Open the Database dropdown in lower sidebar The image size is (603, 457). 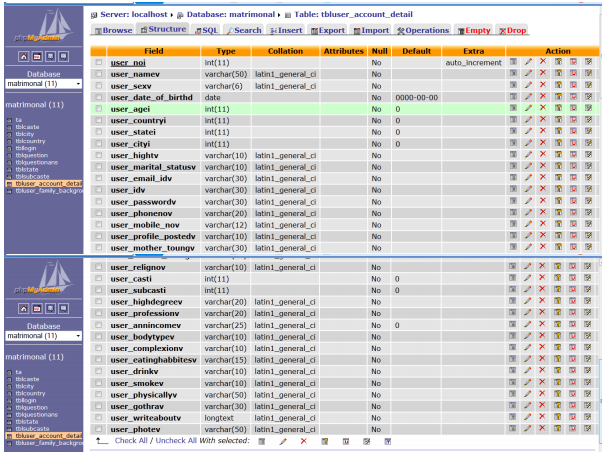point(43,336)
